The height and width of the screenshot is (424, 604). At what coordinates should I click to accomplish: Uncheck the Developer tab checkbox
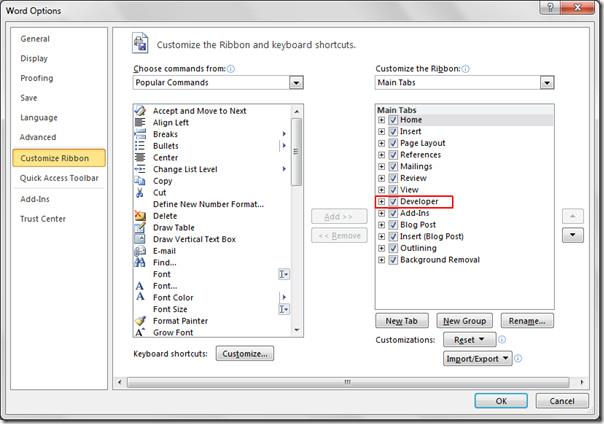393,202
